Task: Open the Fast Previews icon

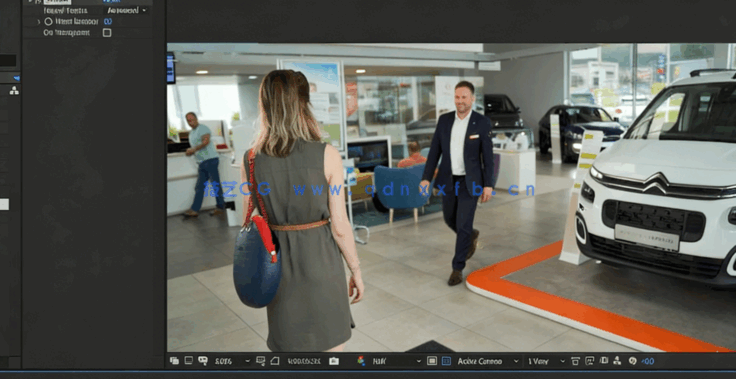Action: click(x=590, y=361)
